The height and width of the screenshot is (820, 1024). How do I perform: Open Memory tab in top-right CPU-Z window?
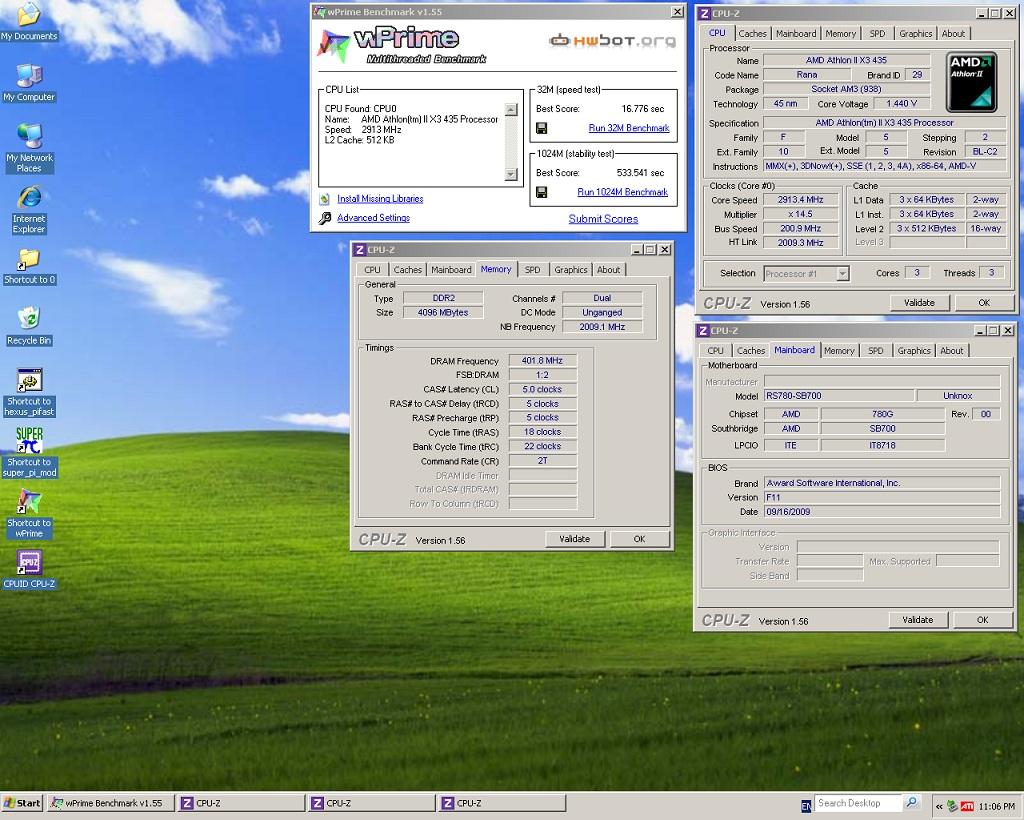(840, 33)
